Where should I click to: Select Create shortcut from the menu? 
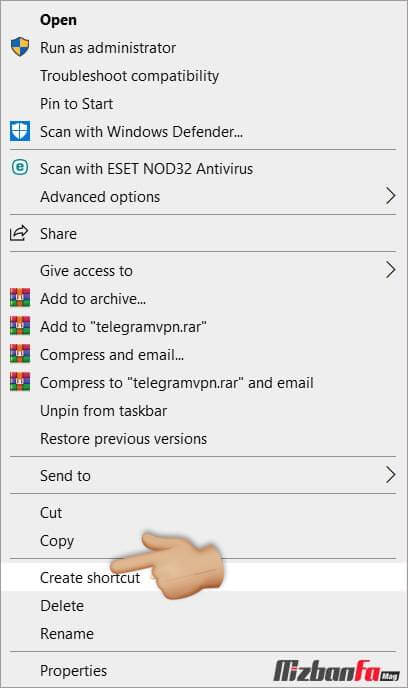[204, 577]
